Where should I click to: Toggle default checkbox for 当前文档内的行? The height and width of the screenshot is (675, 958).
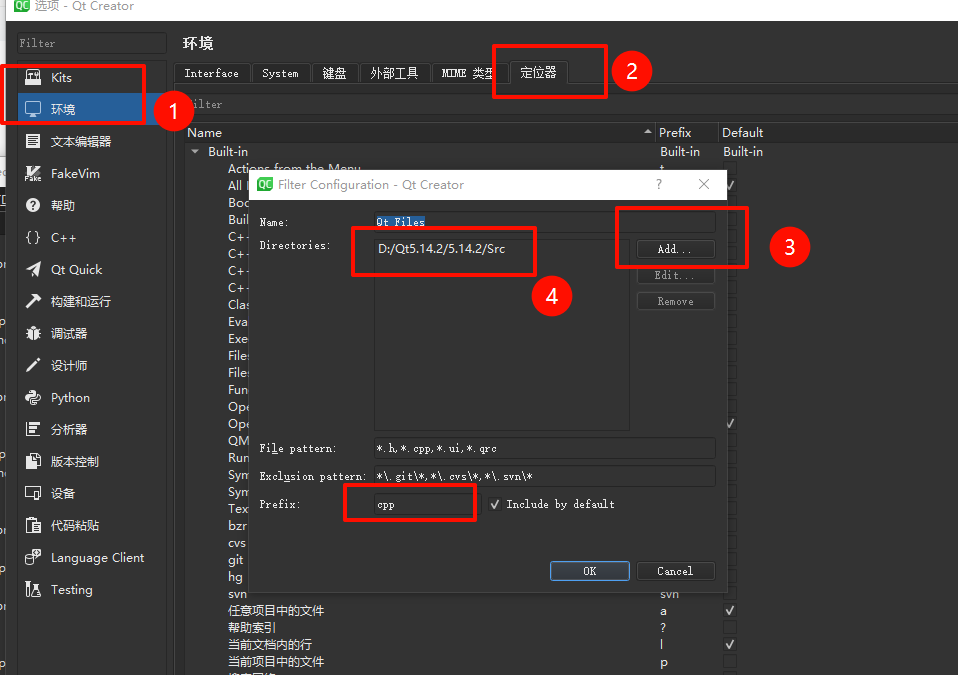(x=729, y=644)
